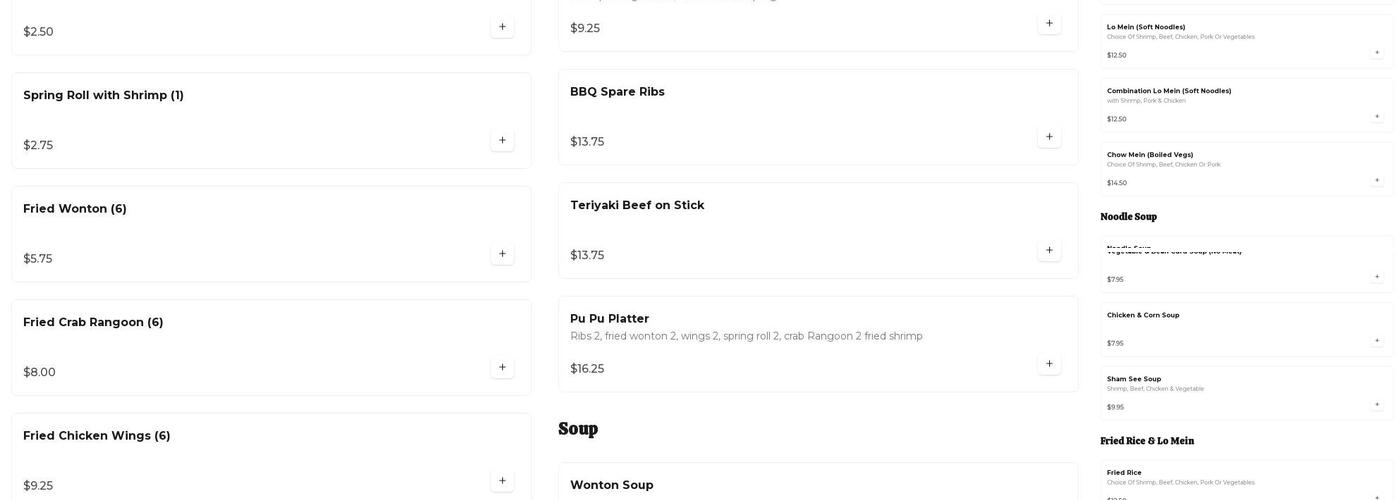Open Pu Pu Platter item title

609,319
